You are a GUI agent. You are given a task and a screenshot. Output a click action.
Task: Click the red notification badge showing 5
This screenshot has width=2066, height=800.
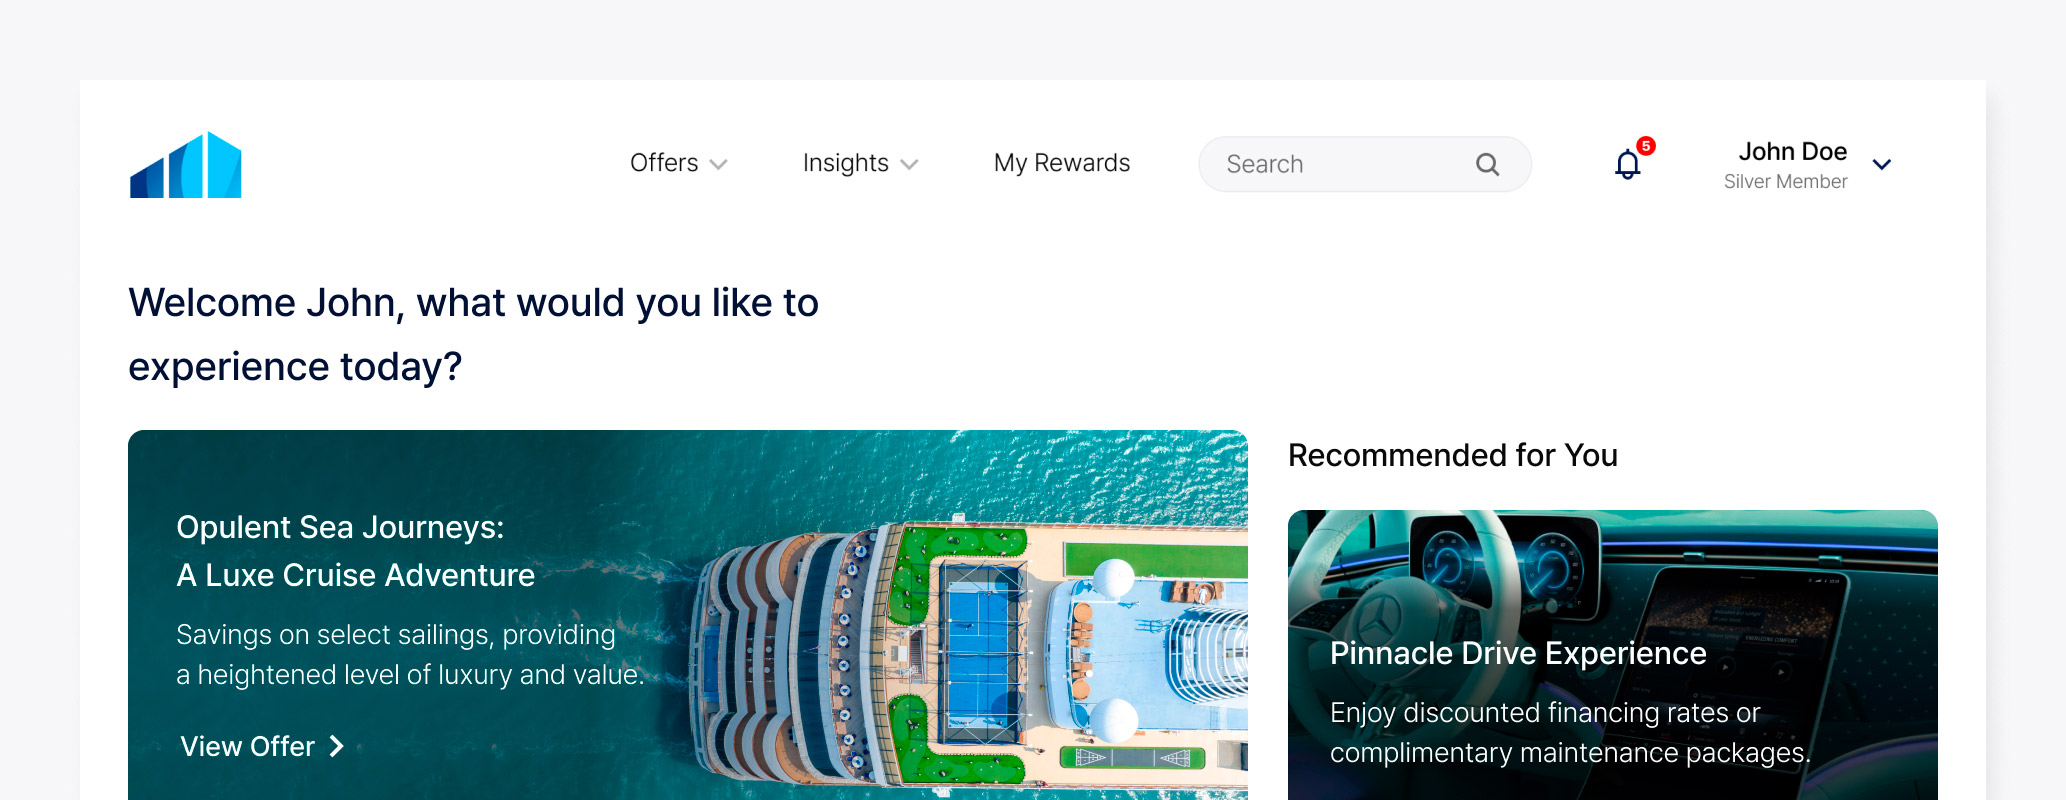pos(1645,147)
